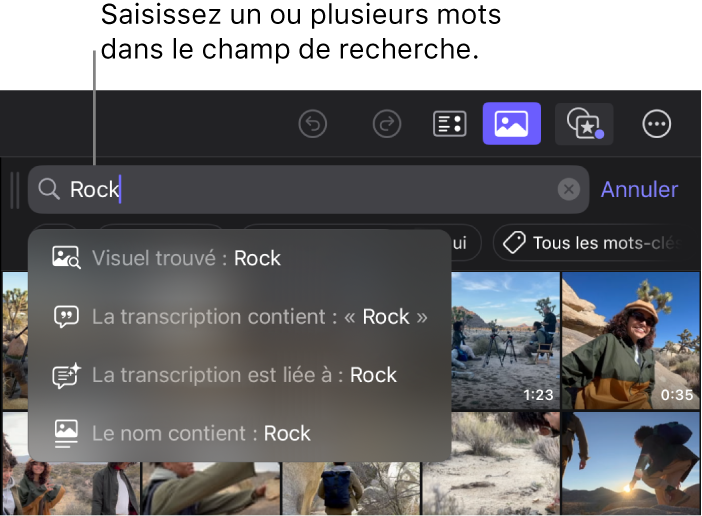This screenshot has height=516, width=702.
Task: Select the pointing arm thumbnail
Action: (x=211, y=488)
